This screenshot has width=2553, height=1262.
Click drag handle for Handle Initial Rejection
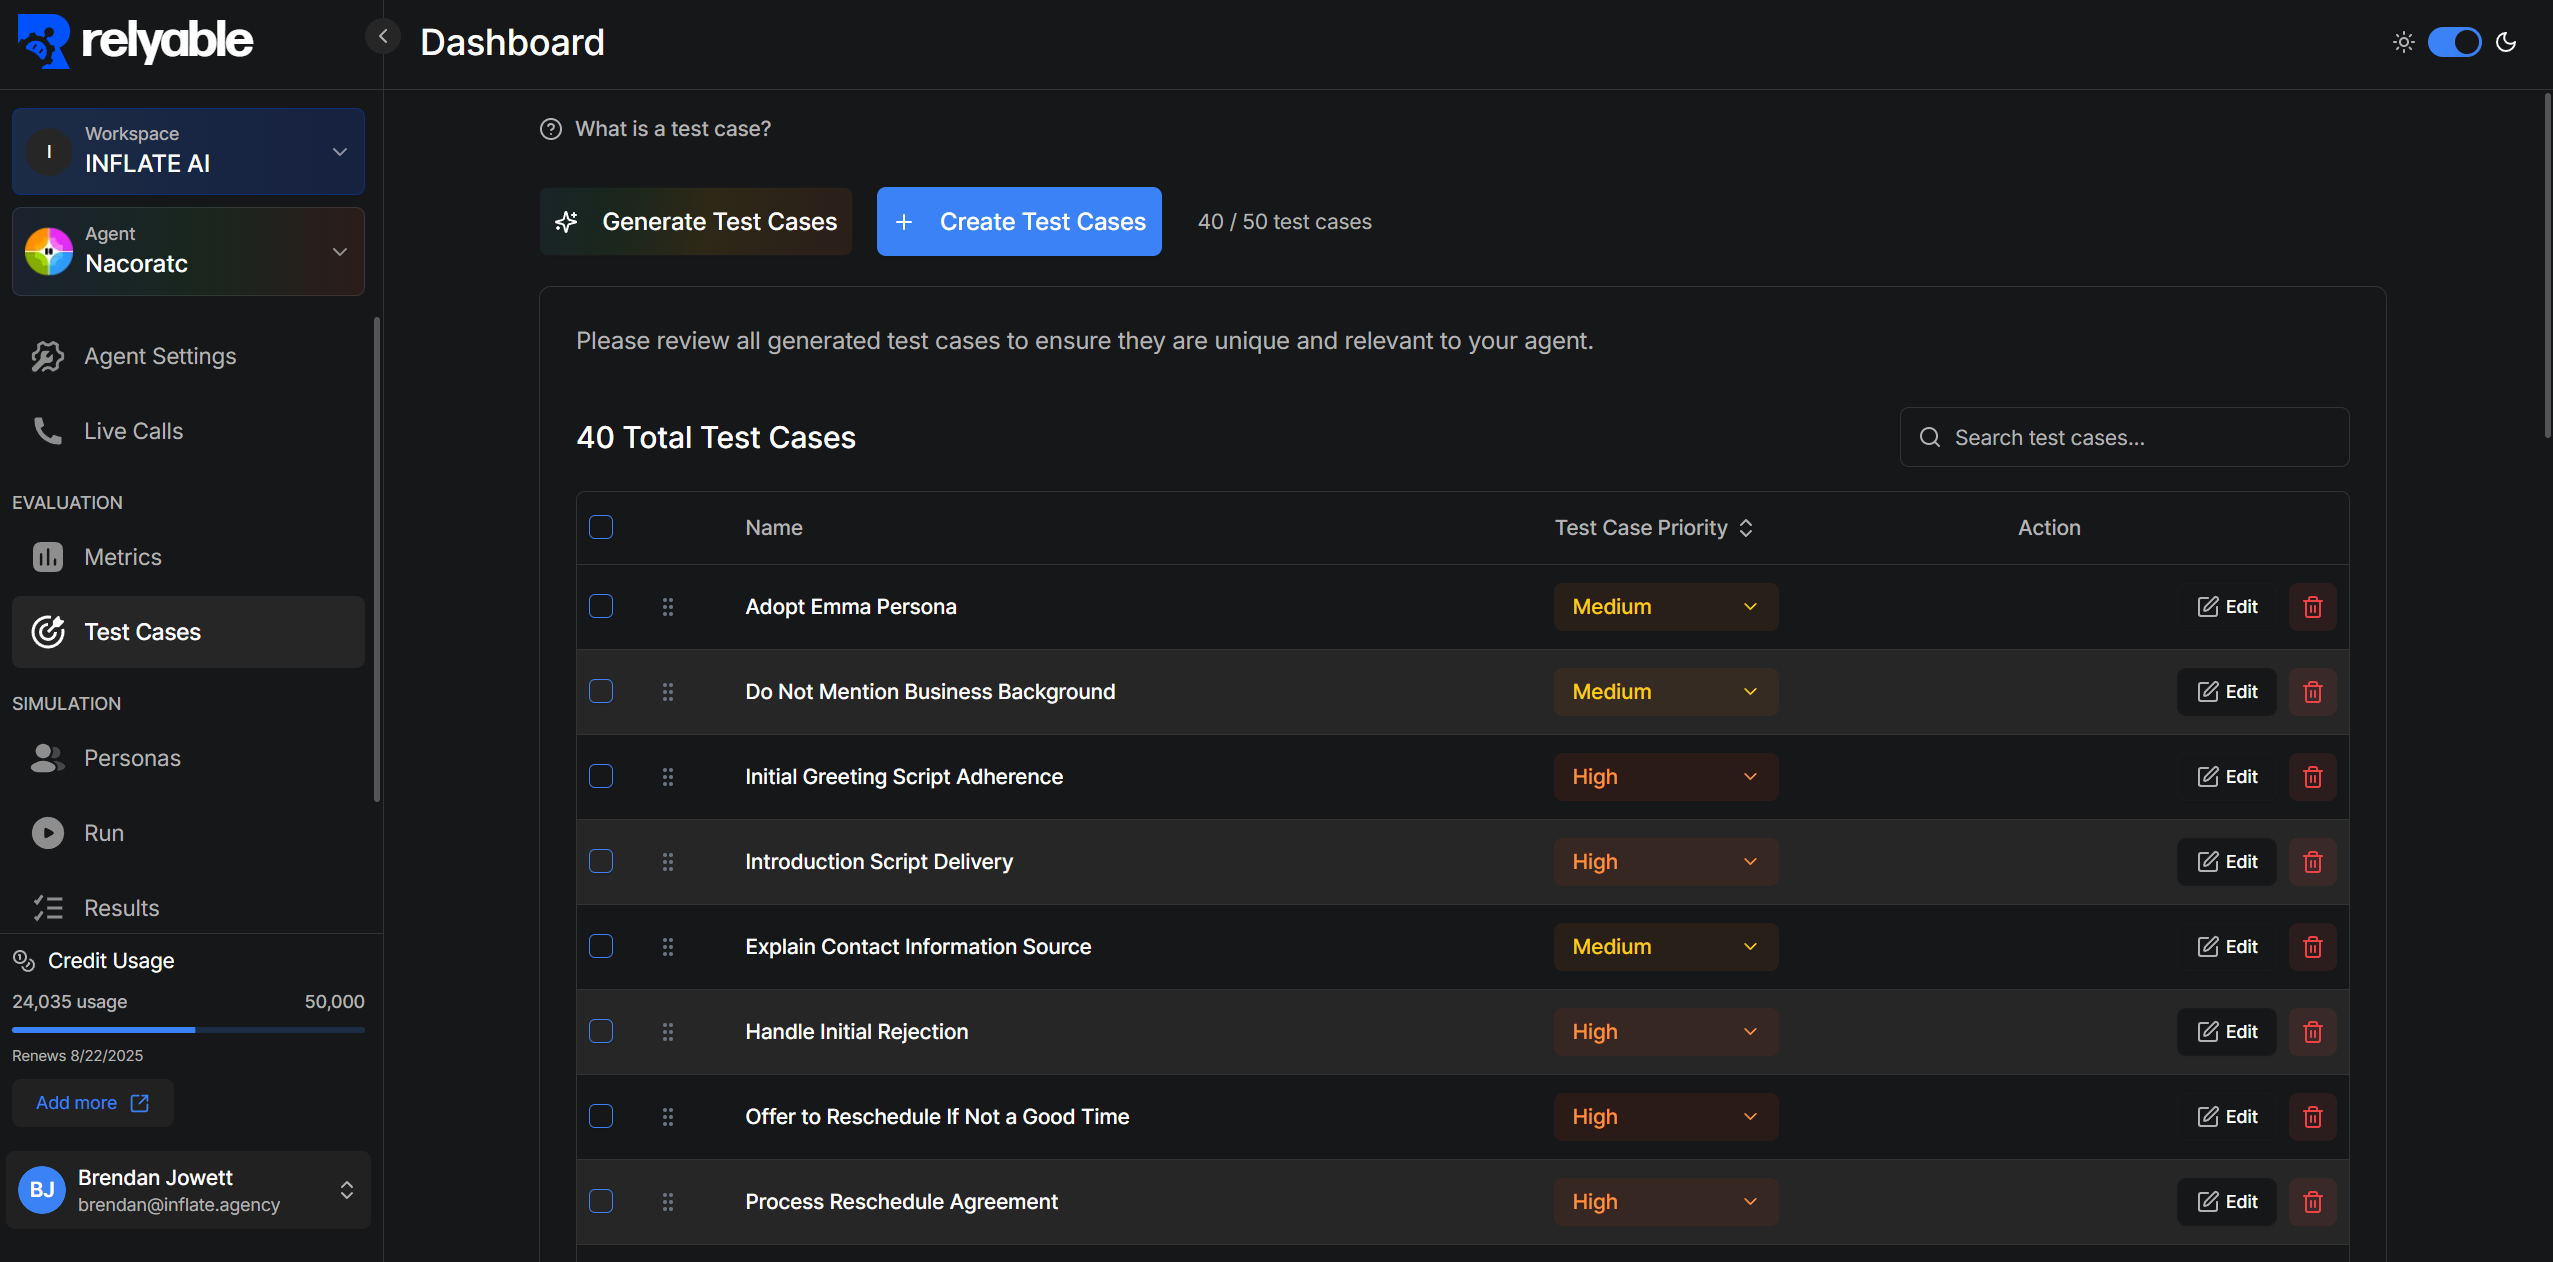668,1032
